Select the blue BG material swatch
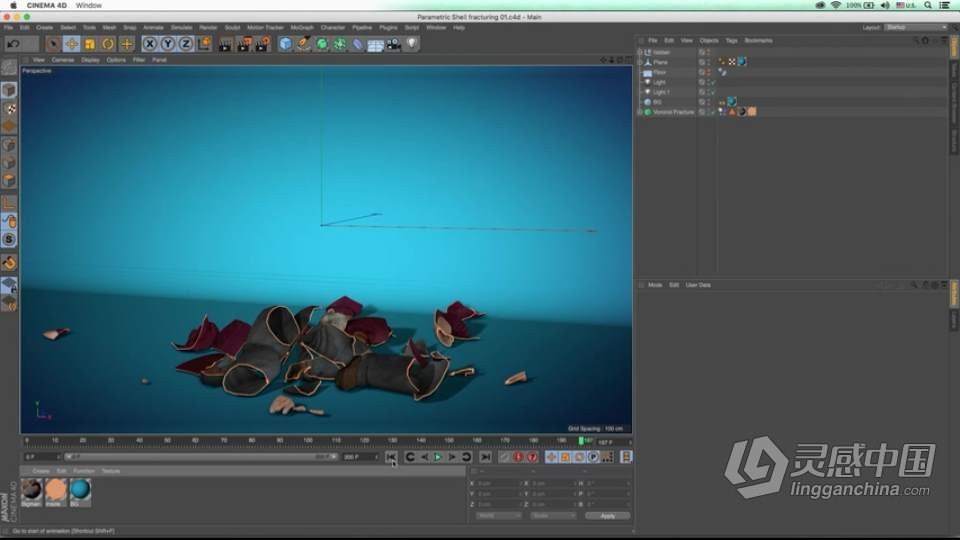The height and width of the screenshot is (540, 960). click(x=79, y=488)
